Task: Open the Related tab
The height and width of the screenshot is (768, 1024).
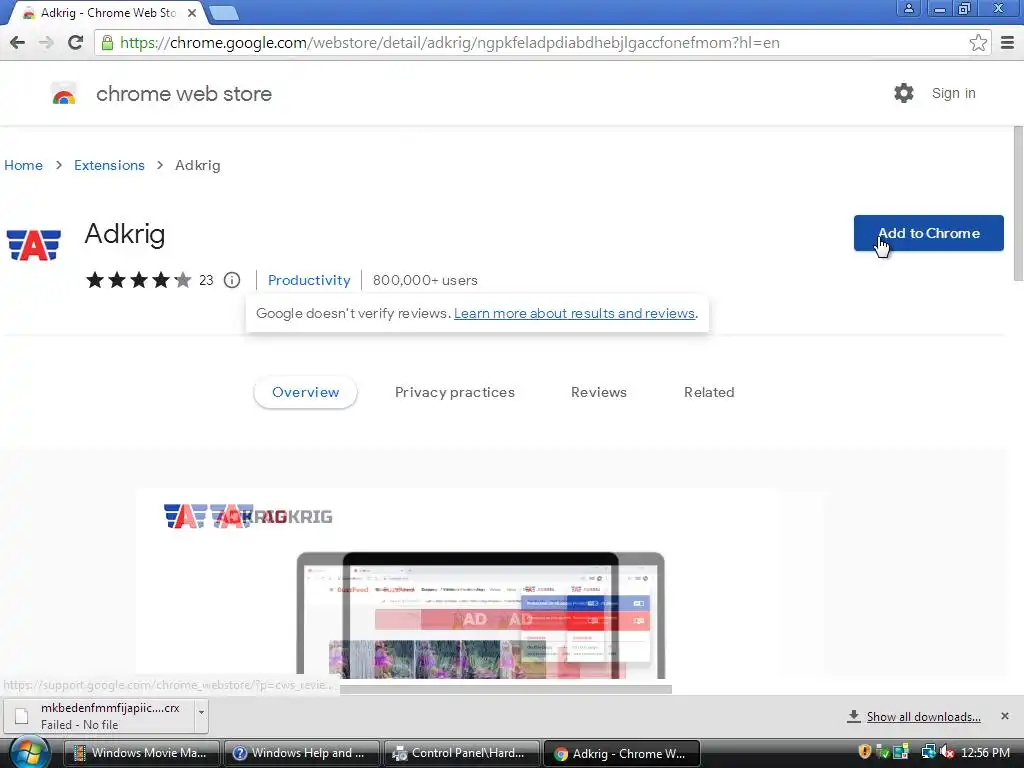Action: (x=709, y=392)
